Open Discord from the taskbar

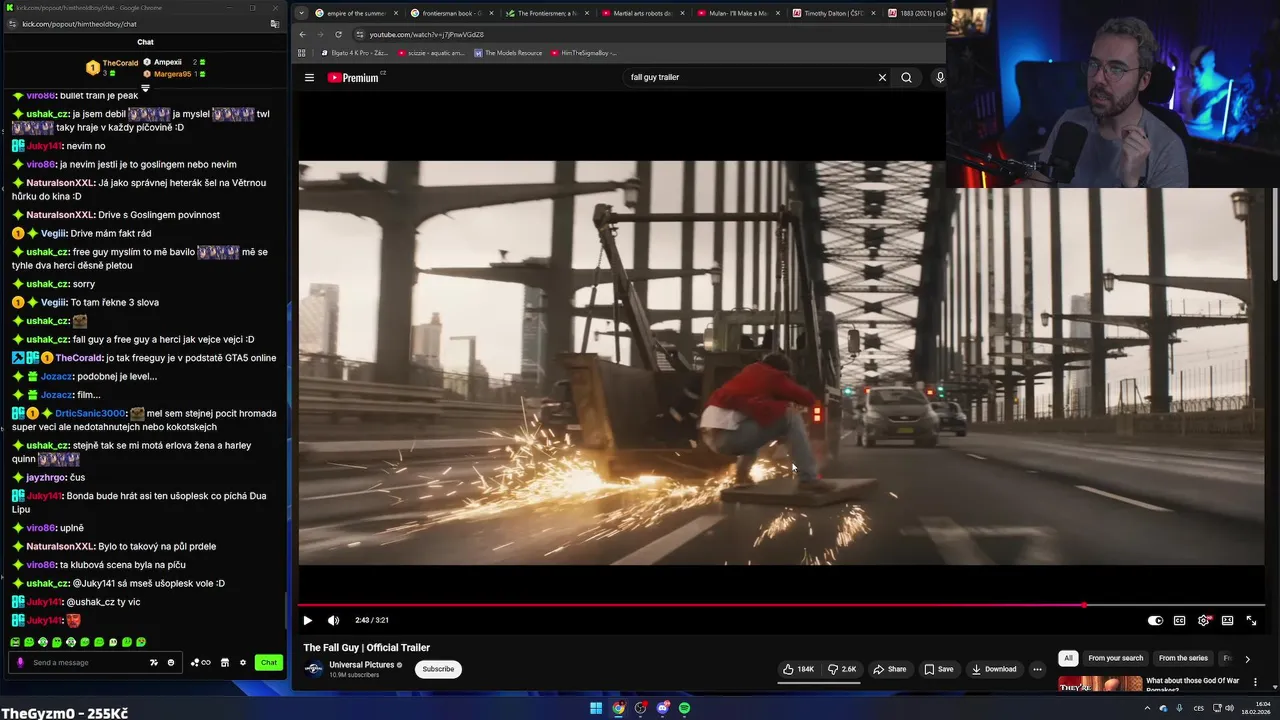tap(662, 708)
